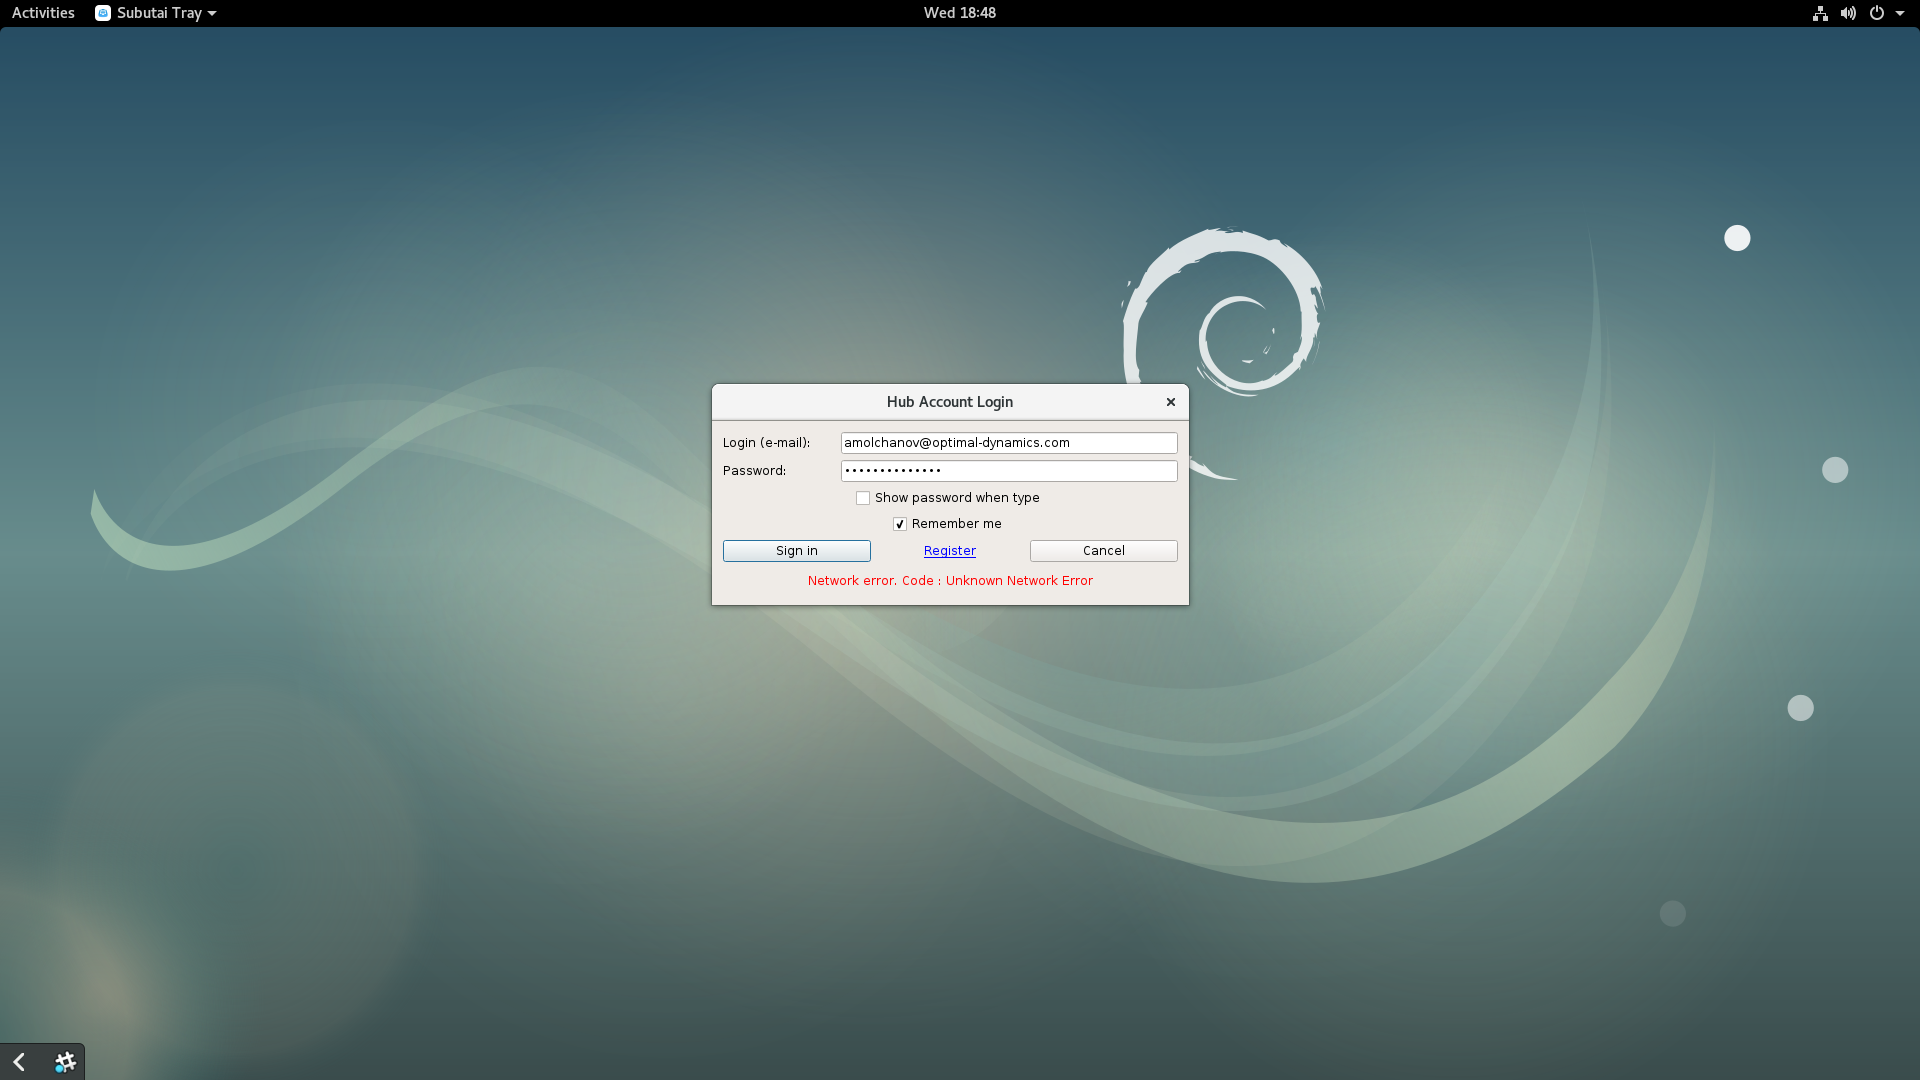Uncheck Remember me

[x=899, y=523]
